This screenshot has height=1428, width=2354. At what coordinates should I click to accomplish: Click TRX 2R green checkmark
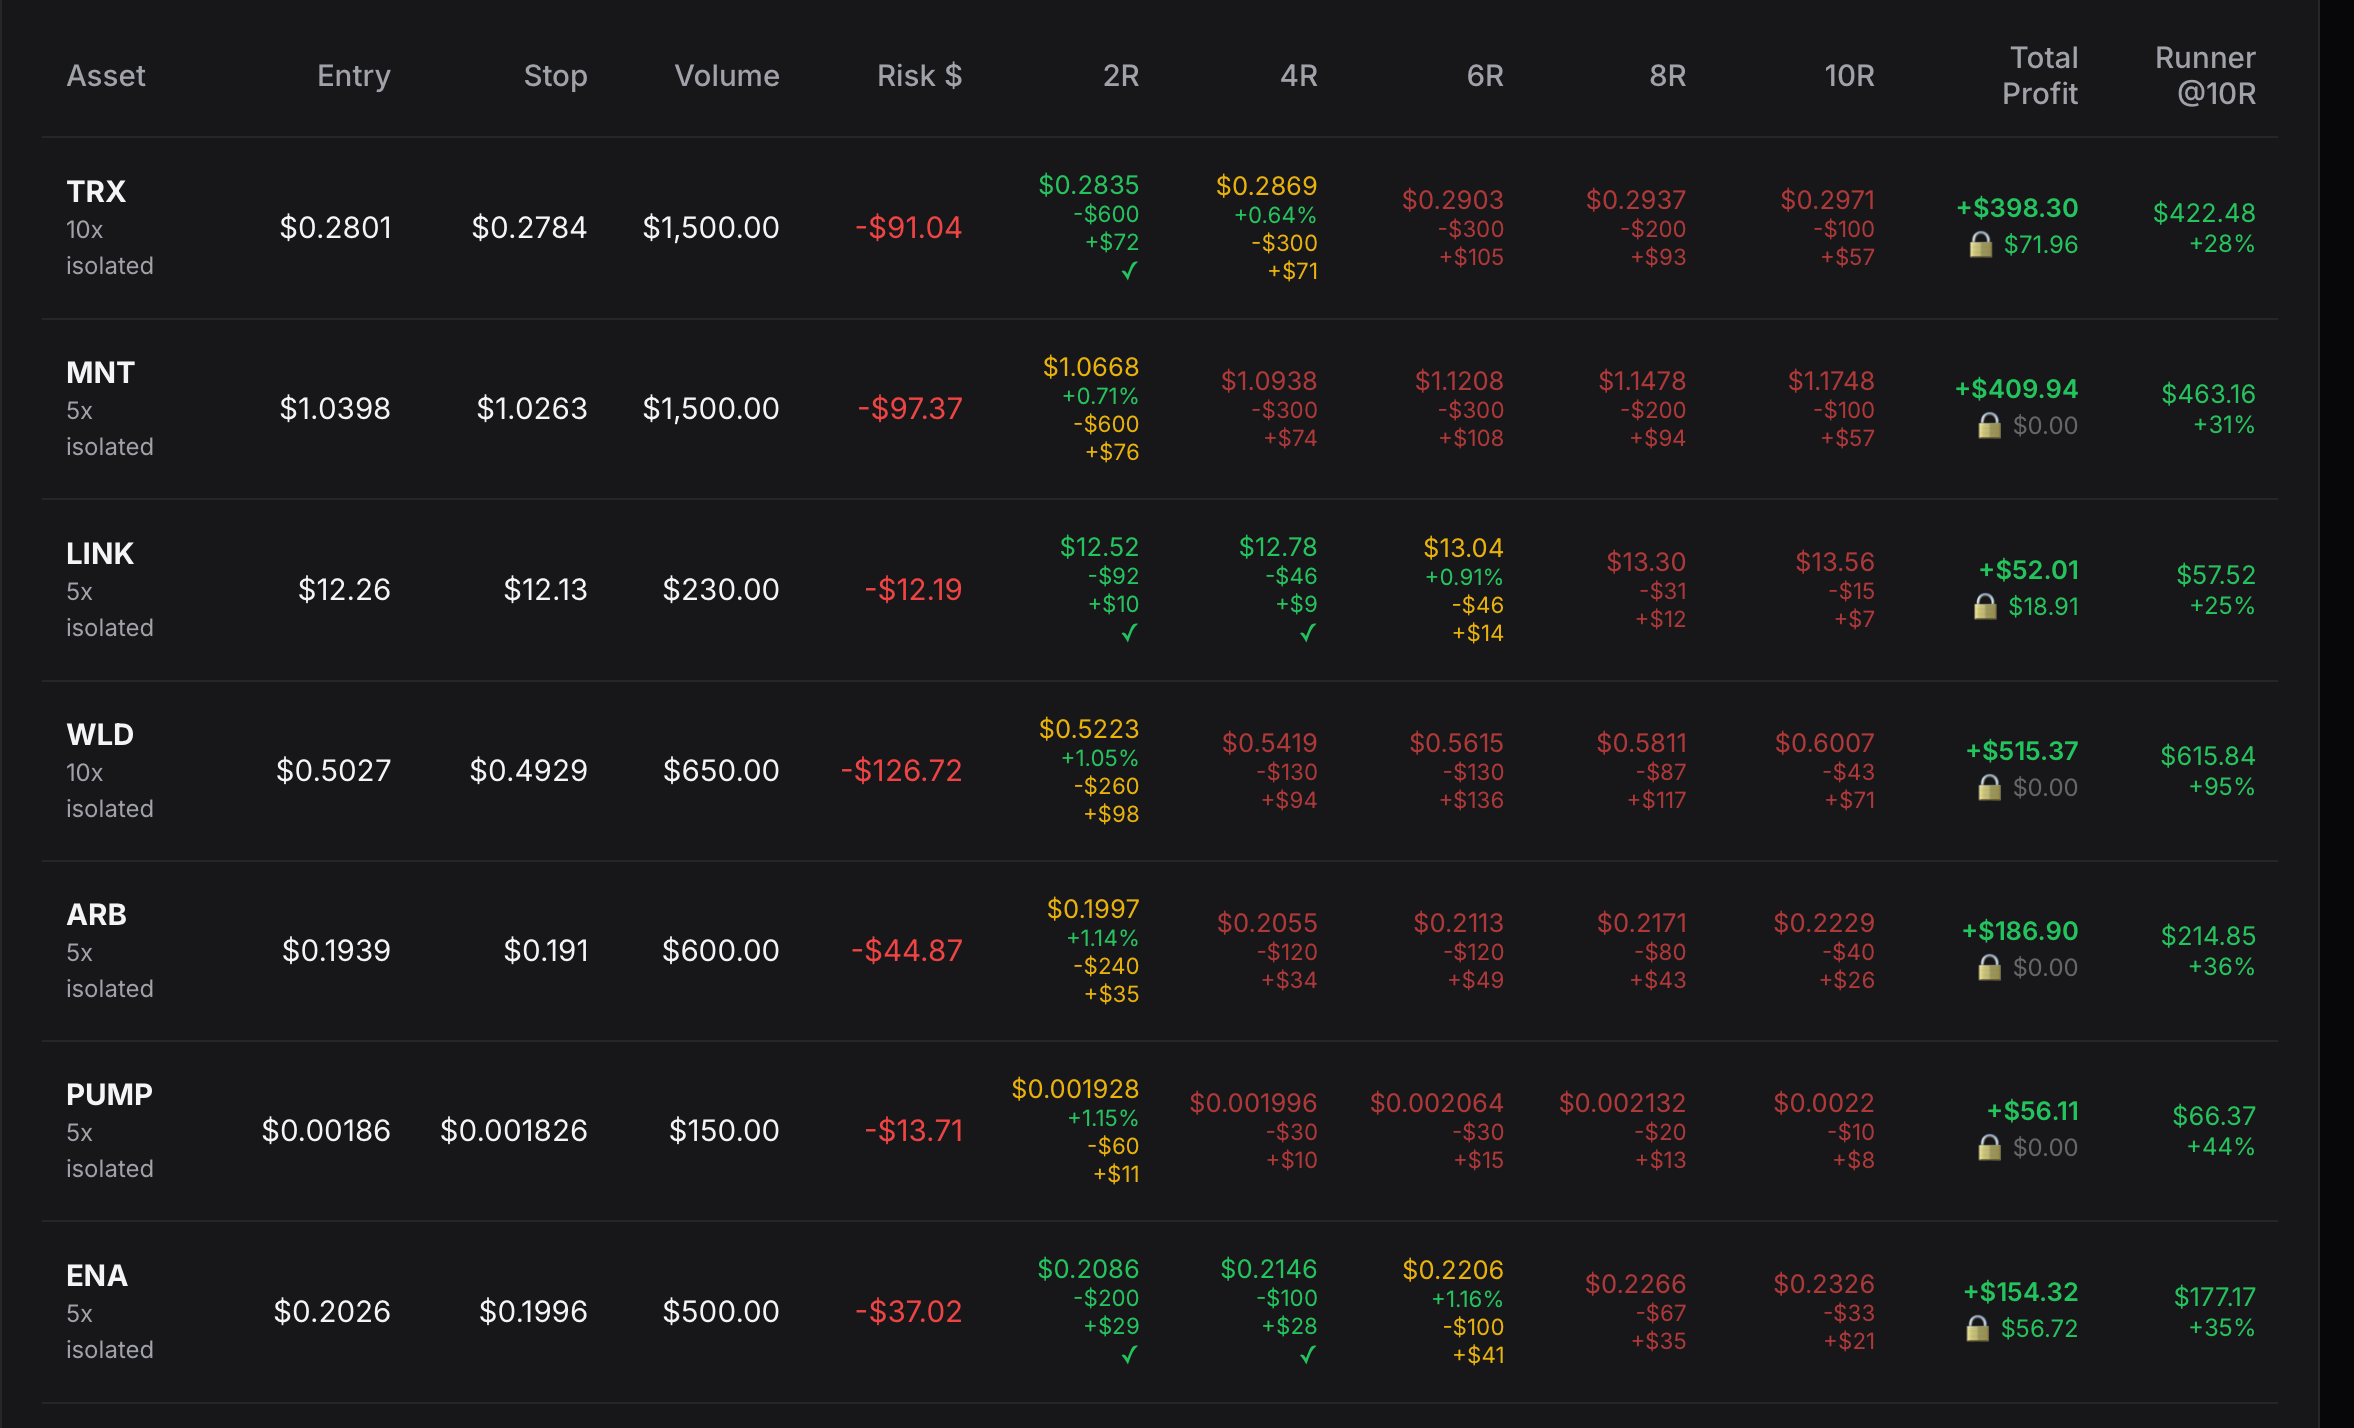pyautogui.click(x=1129, y=271)
